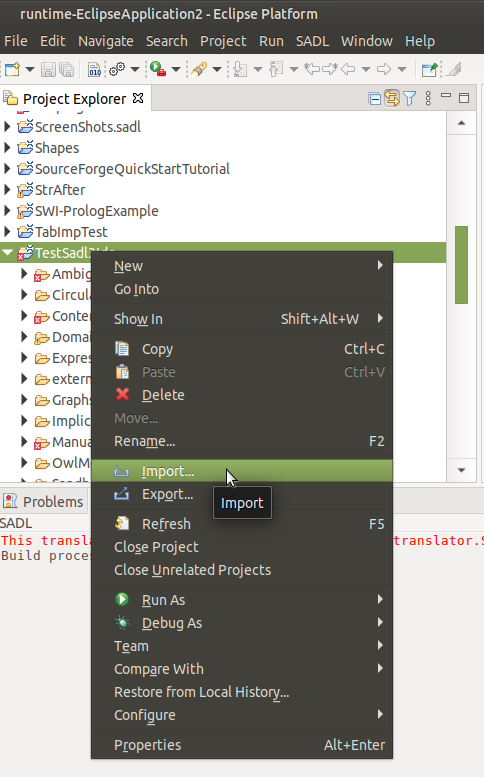Click the Save All toolbar icon
This screenshot has height=777, width=484.
(x=66, y=69)
